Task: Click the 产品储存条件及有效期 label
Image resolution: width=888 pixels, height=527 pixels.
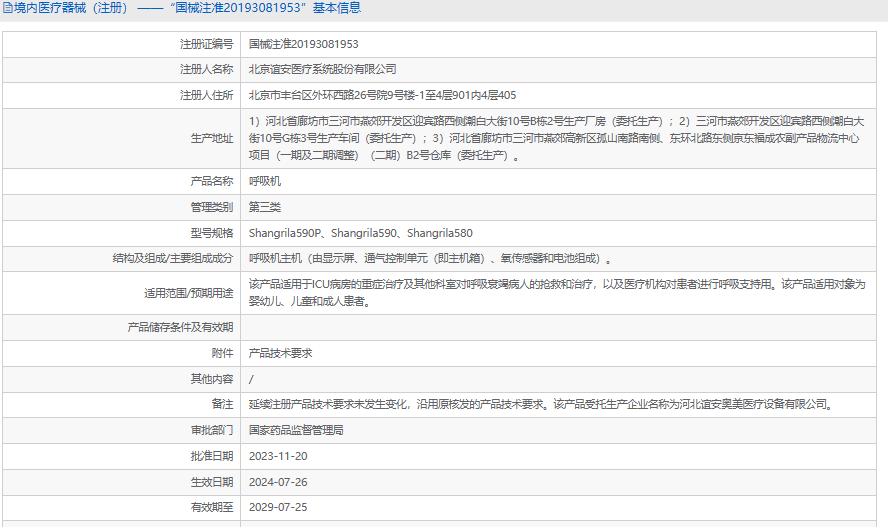Action: (x=180, y=327)
